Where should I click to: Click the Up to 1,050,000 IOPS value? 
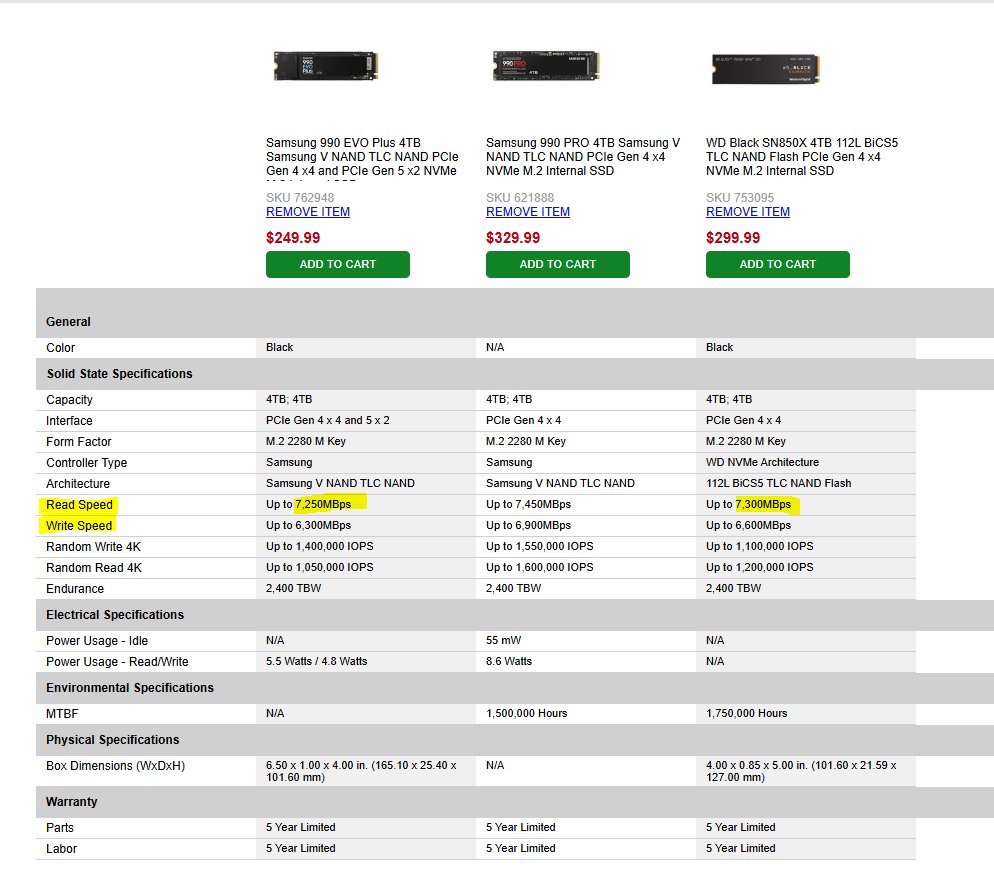coord(320,567)
